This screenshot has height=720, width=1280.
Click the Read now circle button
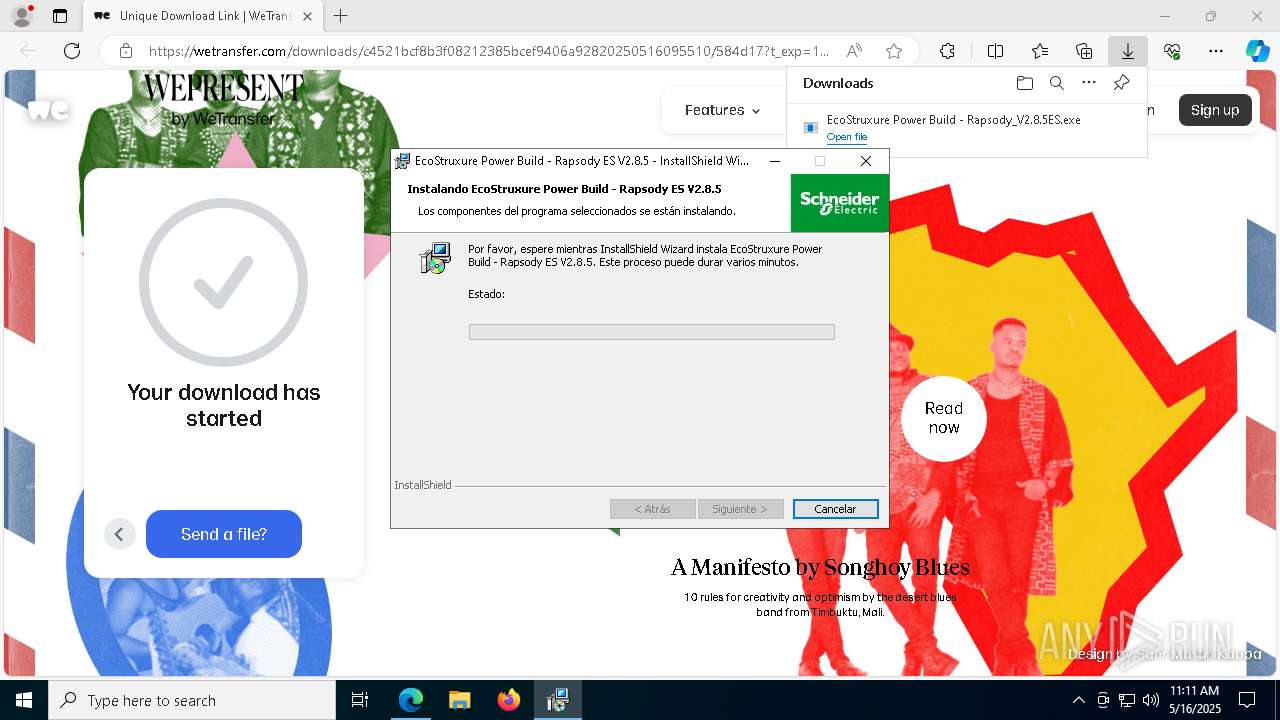[x=944, y=418]
